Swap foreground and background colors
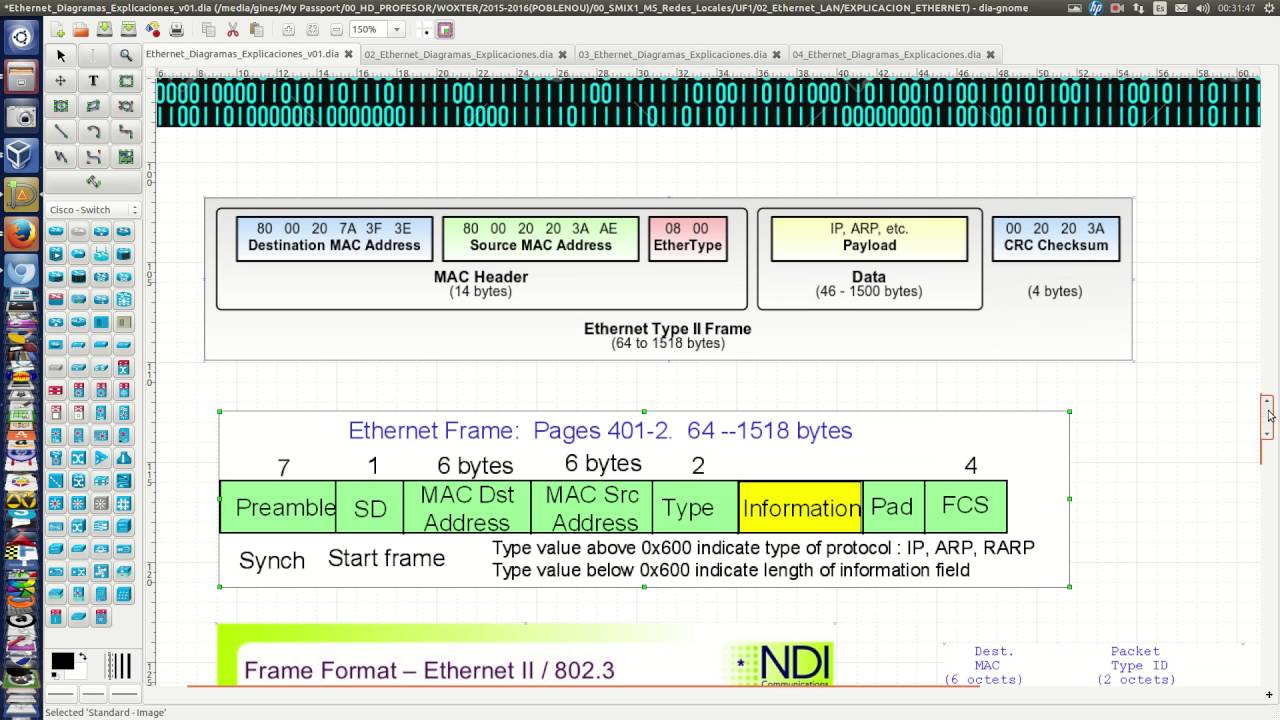Screen dimensions: 1280x720 click(82, 657)
